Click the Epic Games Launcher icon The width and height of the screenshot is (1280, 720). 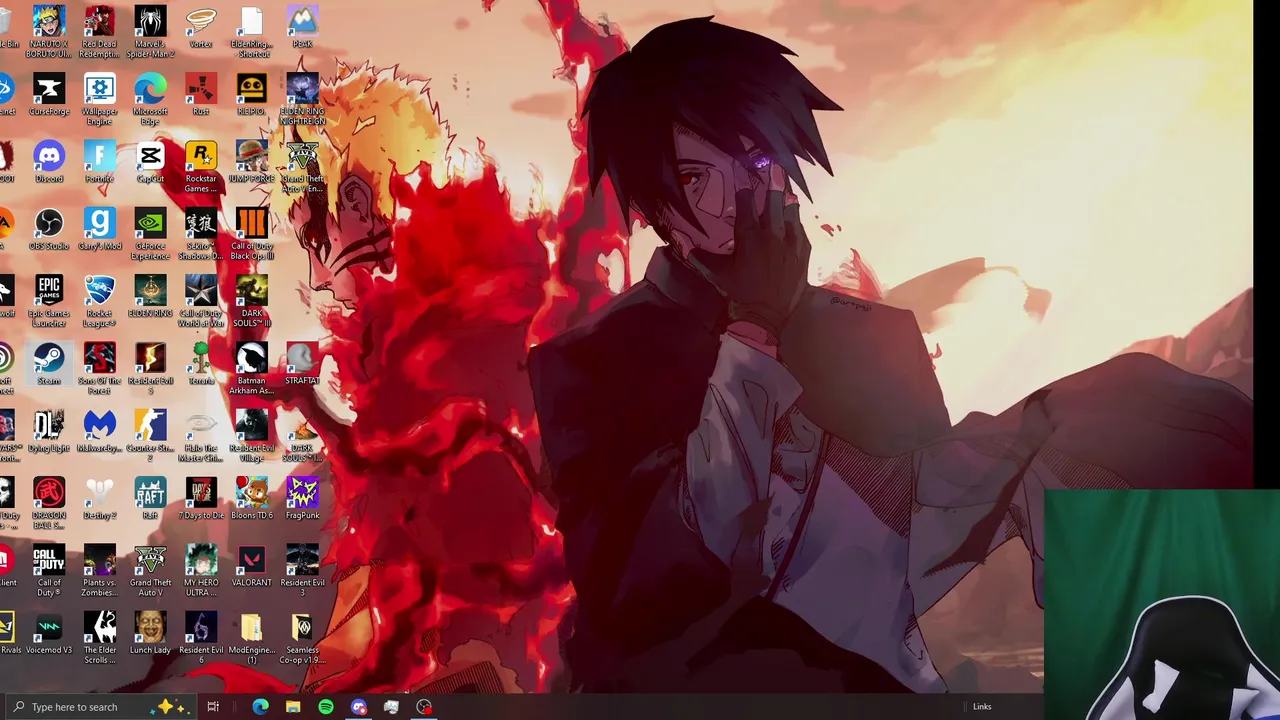pyautogui.click(x=49, y=301)
